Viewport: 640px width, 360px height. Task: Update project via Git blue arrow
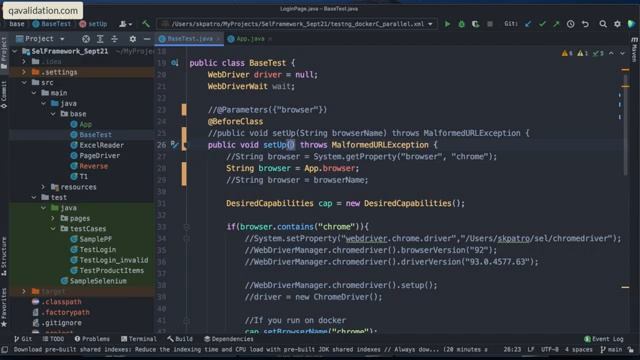pyautogui.click(x=528, y=24)
